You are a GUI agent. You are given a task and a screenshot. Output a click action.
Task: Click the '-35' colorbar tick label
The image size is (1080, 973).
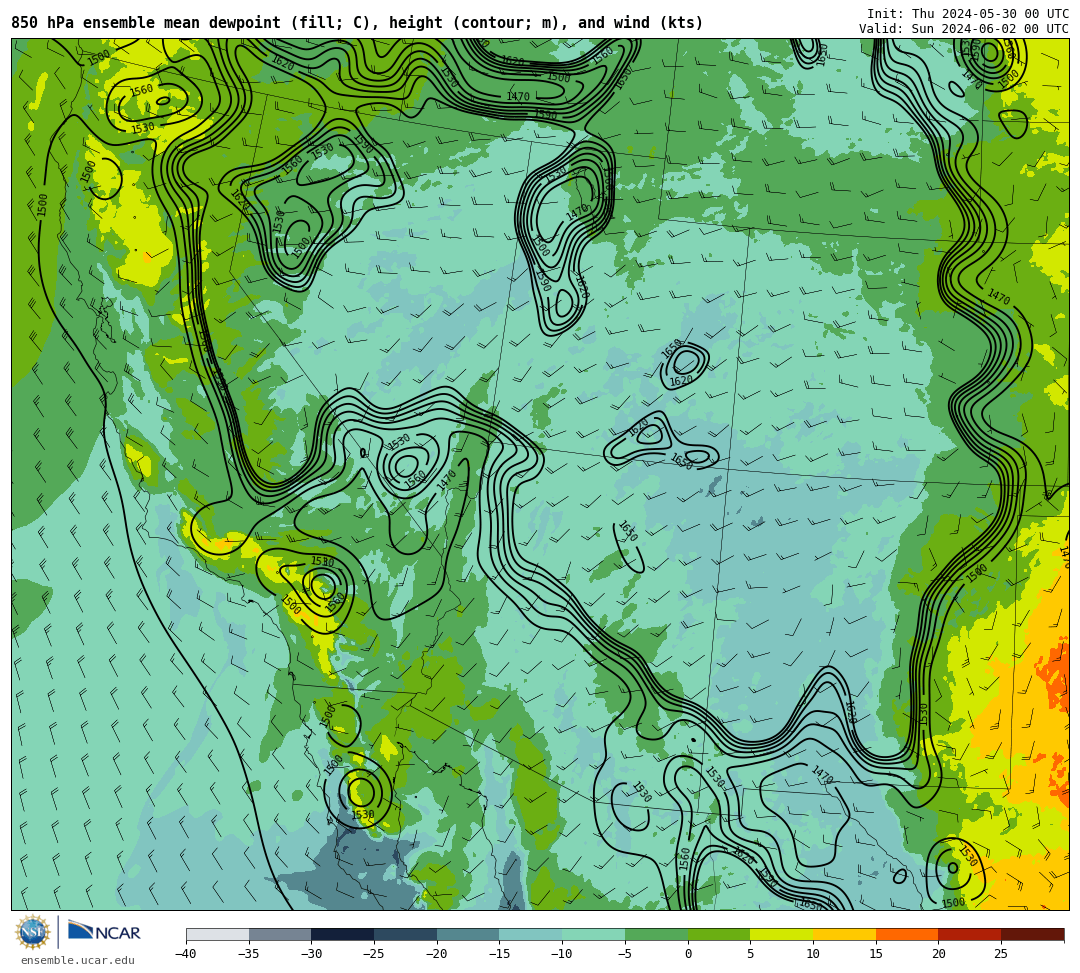(248, 954)
